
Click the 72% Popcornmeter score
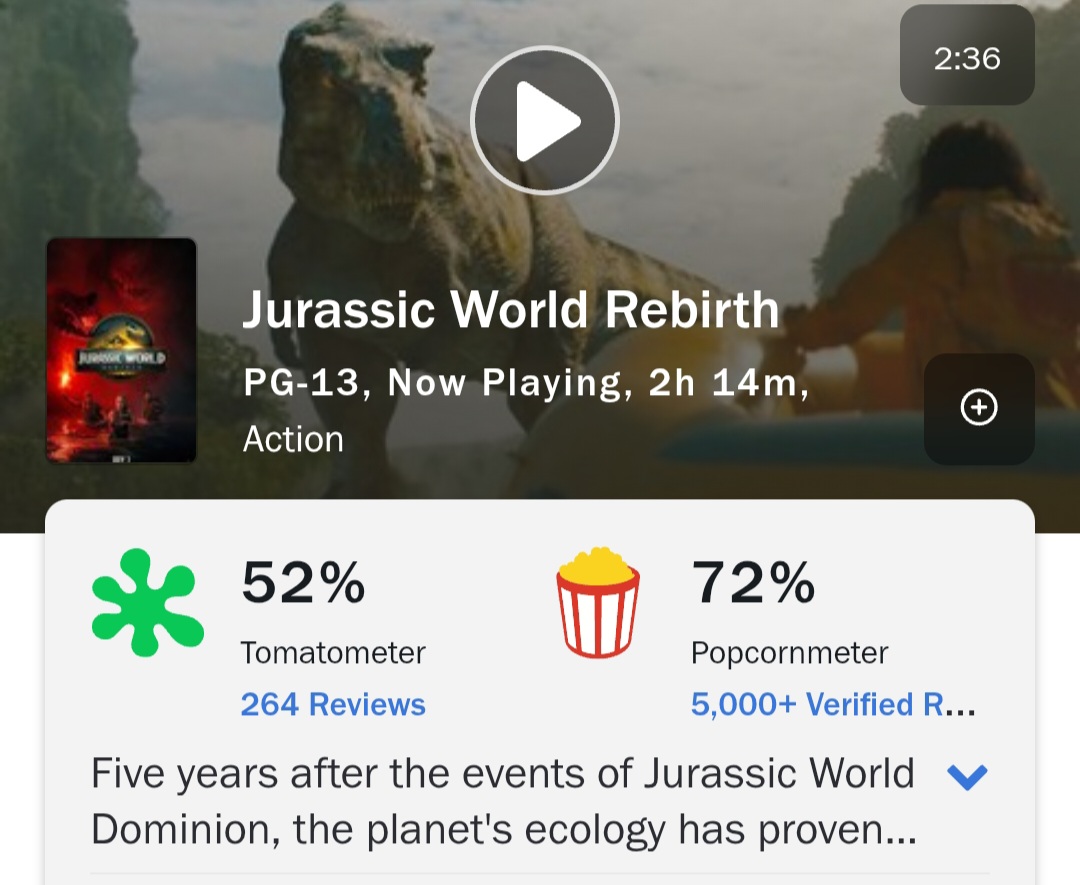coord(753,583)
